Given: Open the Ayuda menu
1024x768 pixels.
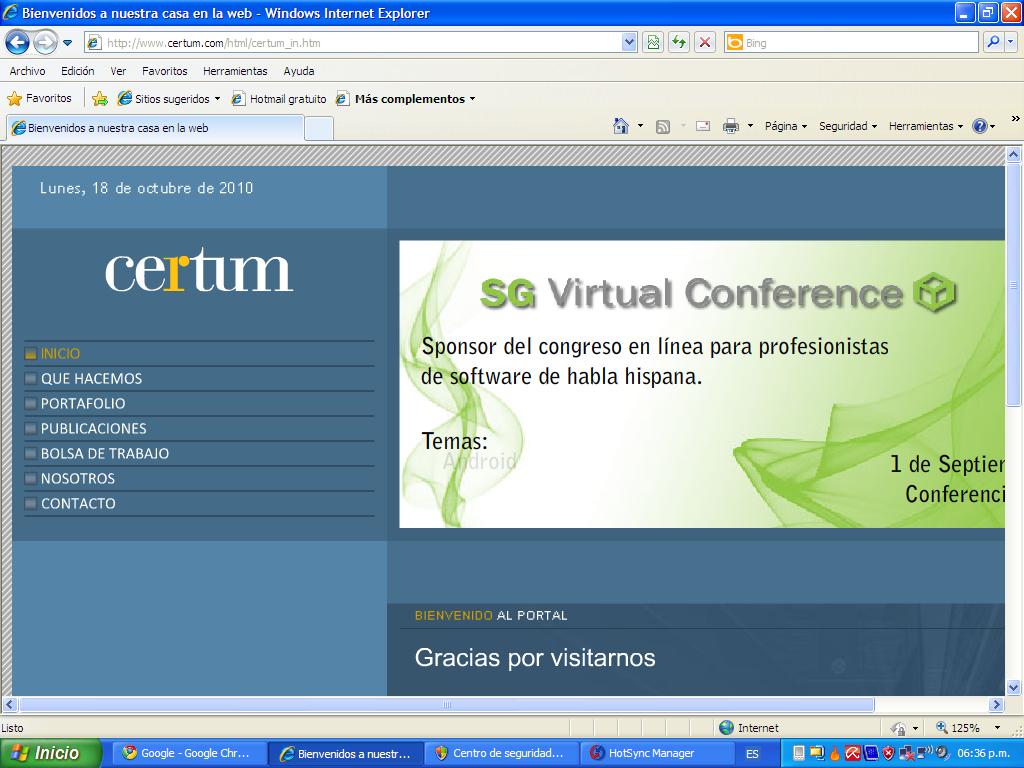Looking at the screenshot, I should 298,71.
